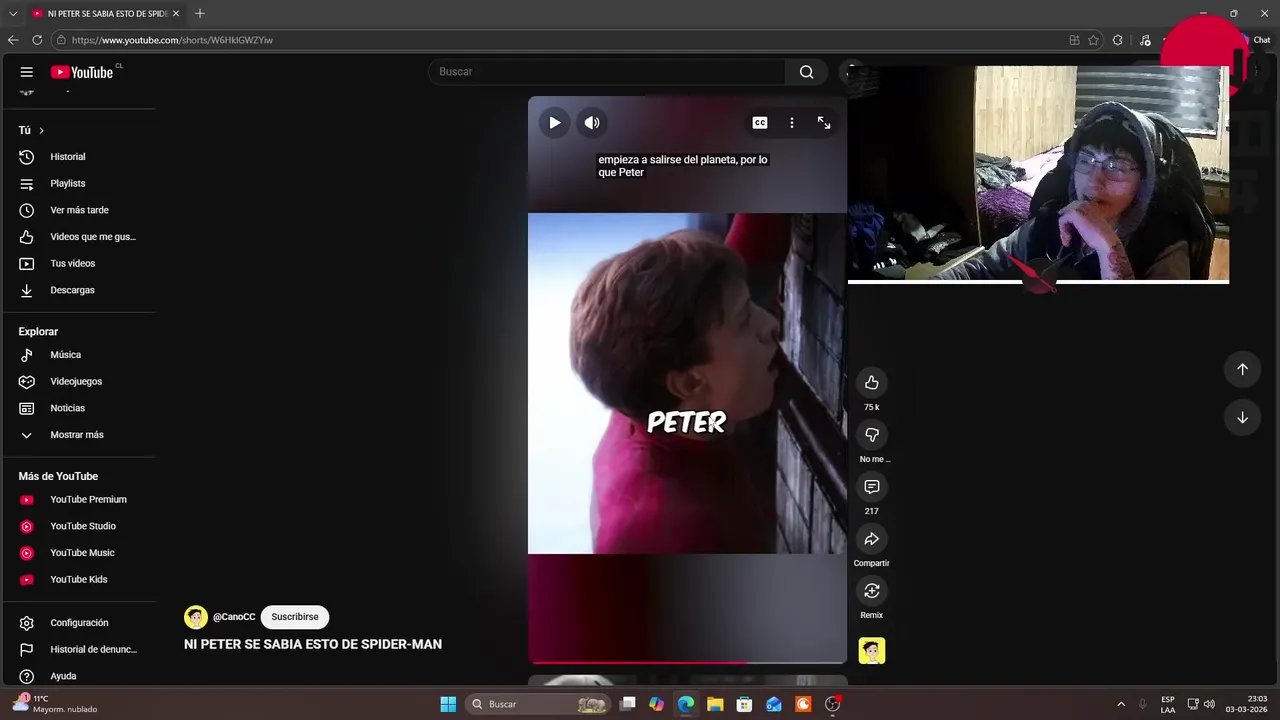Viewport: 1280px width, 720px height.
Task: Open the Short's three-dot options menu
Action: click(792, 123)
